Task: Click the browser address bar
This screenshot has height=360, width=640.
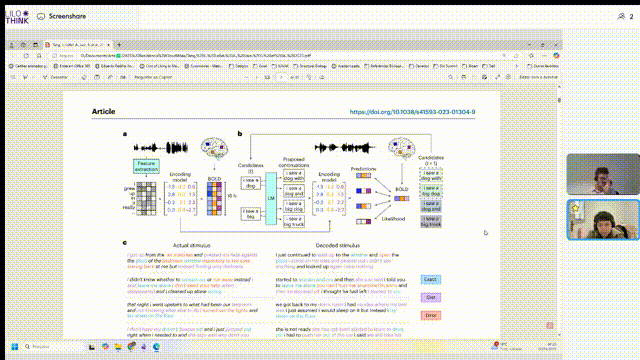Action: point(278,56)
